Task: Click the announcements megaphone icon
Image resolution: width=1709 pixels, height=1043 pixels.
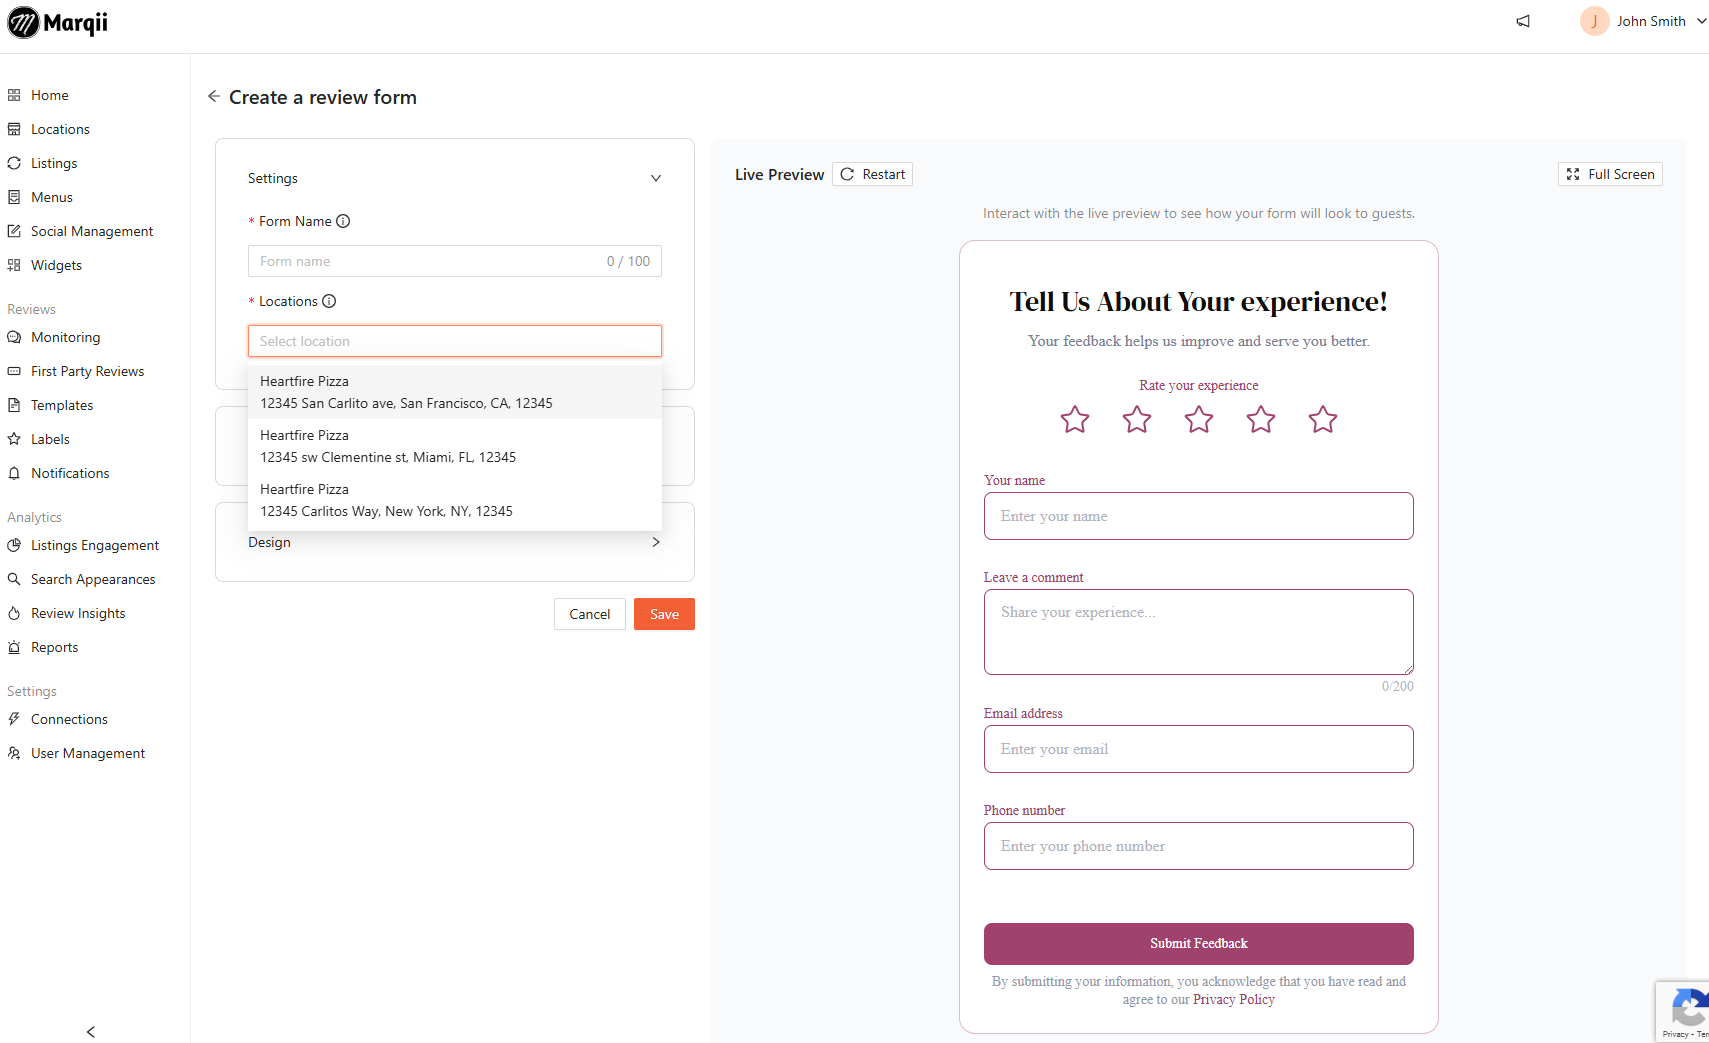Action: coord(1523,21)
